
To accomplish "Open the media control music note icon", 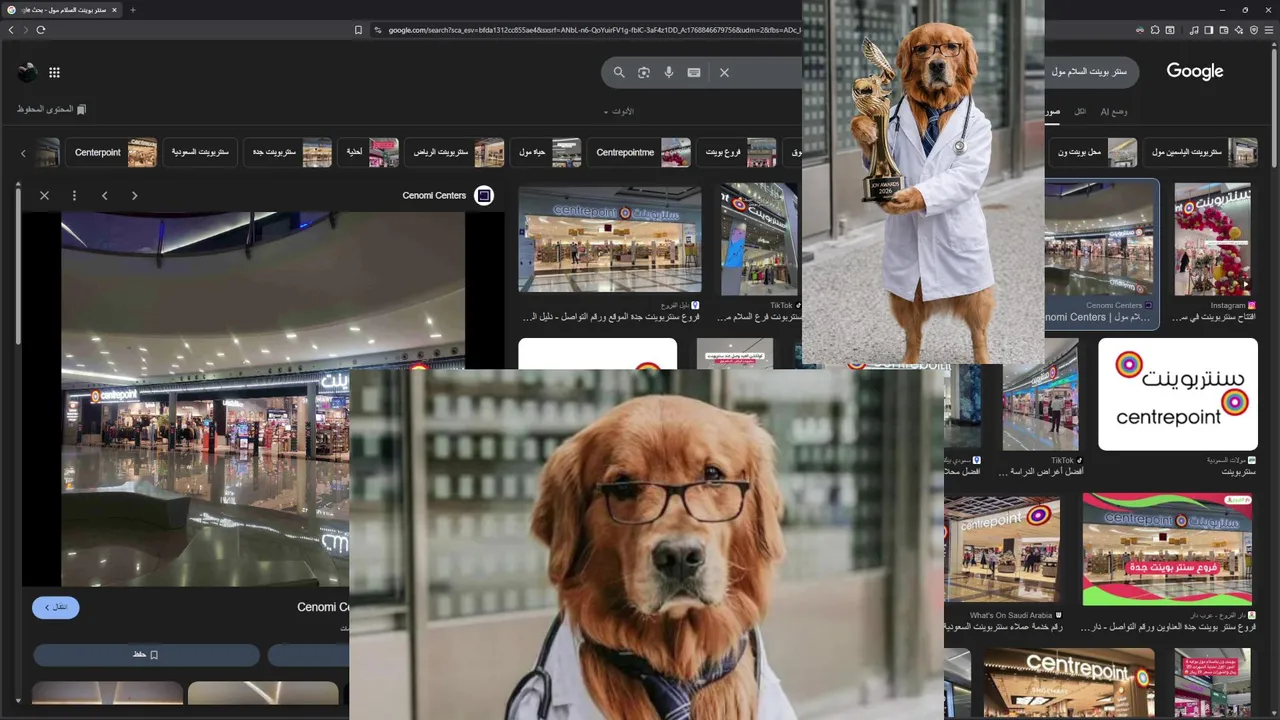I will (1194, 30).
